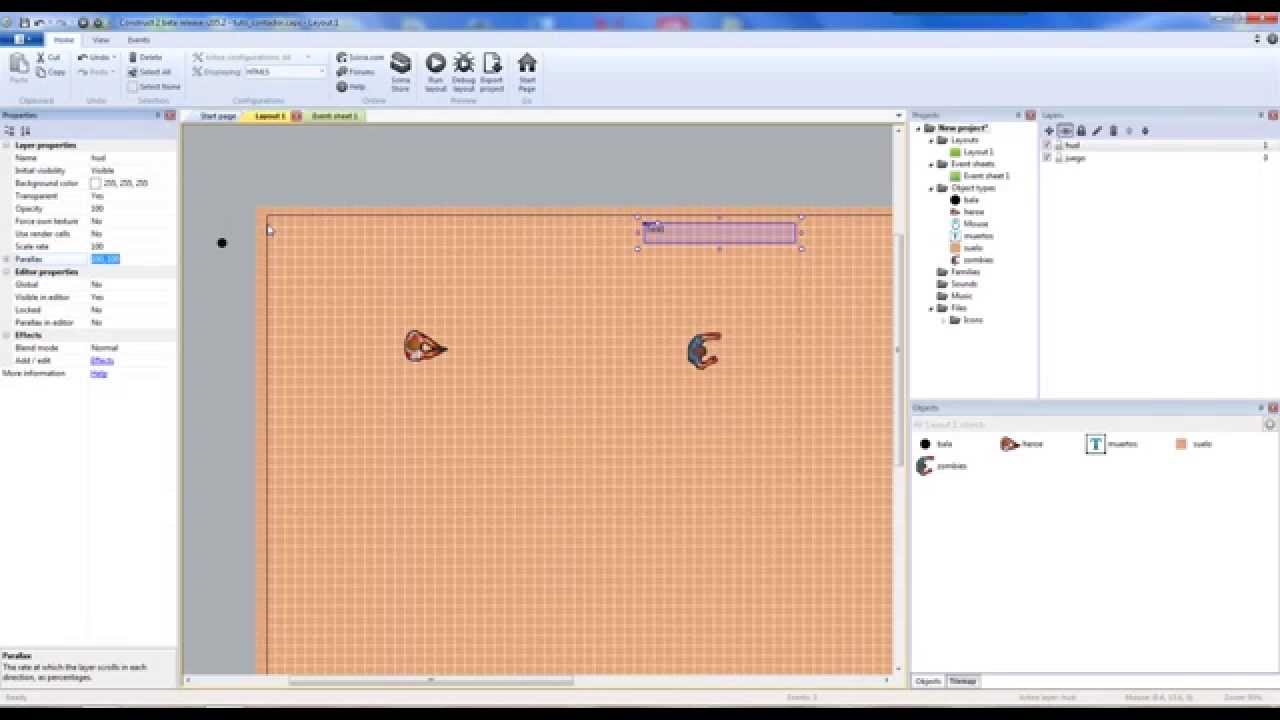The height and width of the screenshot is (720, 1280).
Task: Toggle visibility checkbox of juego layer
Action: point(1047,158)
